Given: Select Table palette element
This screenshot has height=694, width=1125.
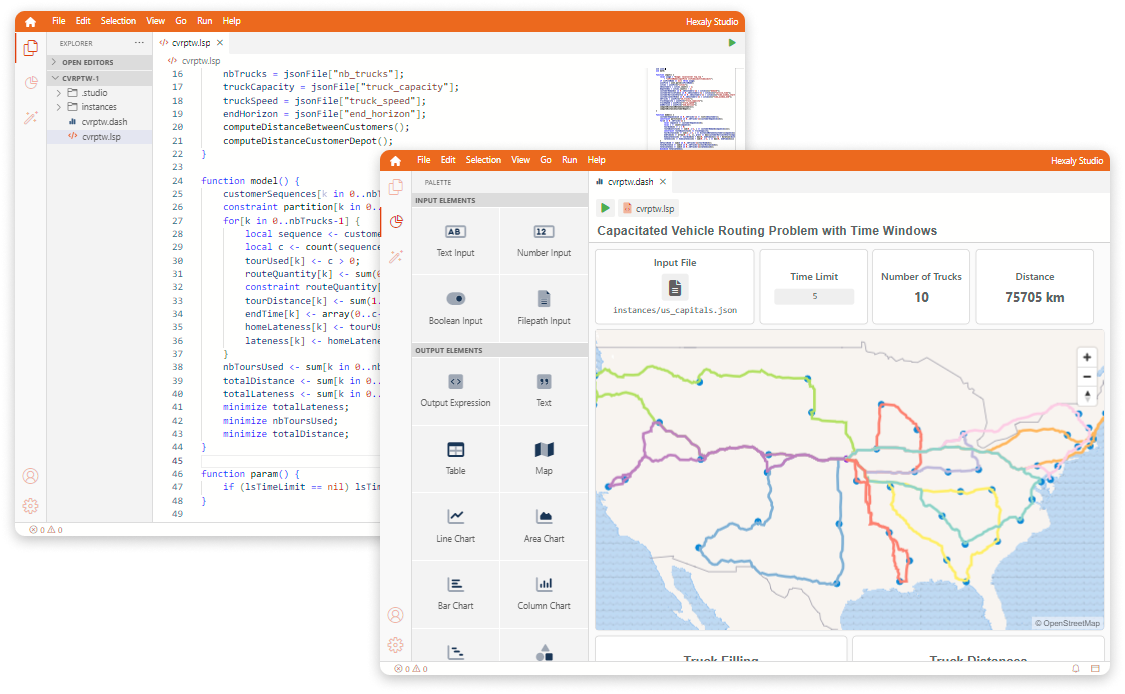Looking at the screenshot, I should (x=456, y=459).
